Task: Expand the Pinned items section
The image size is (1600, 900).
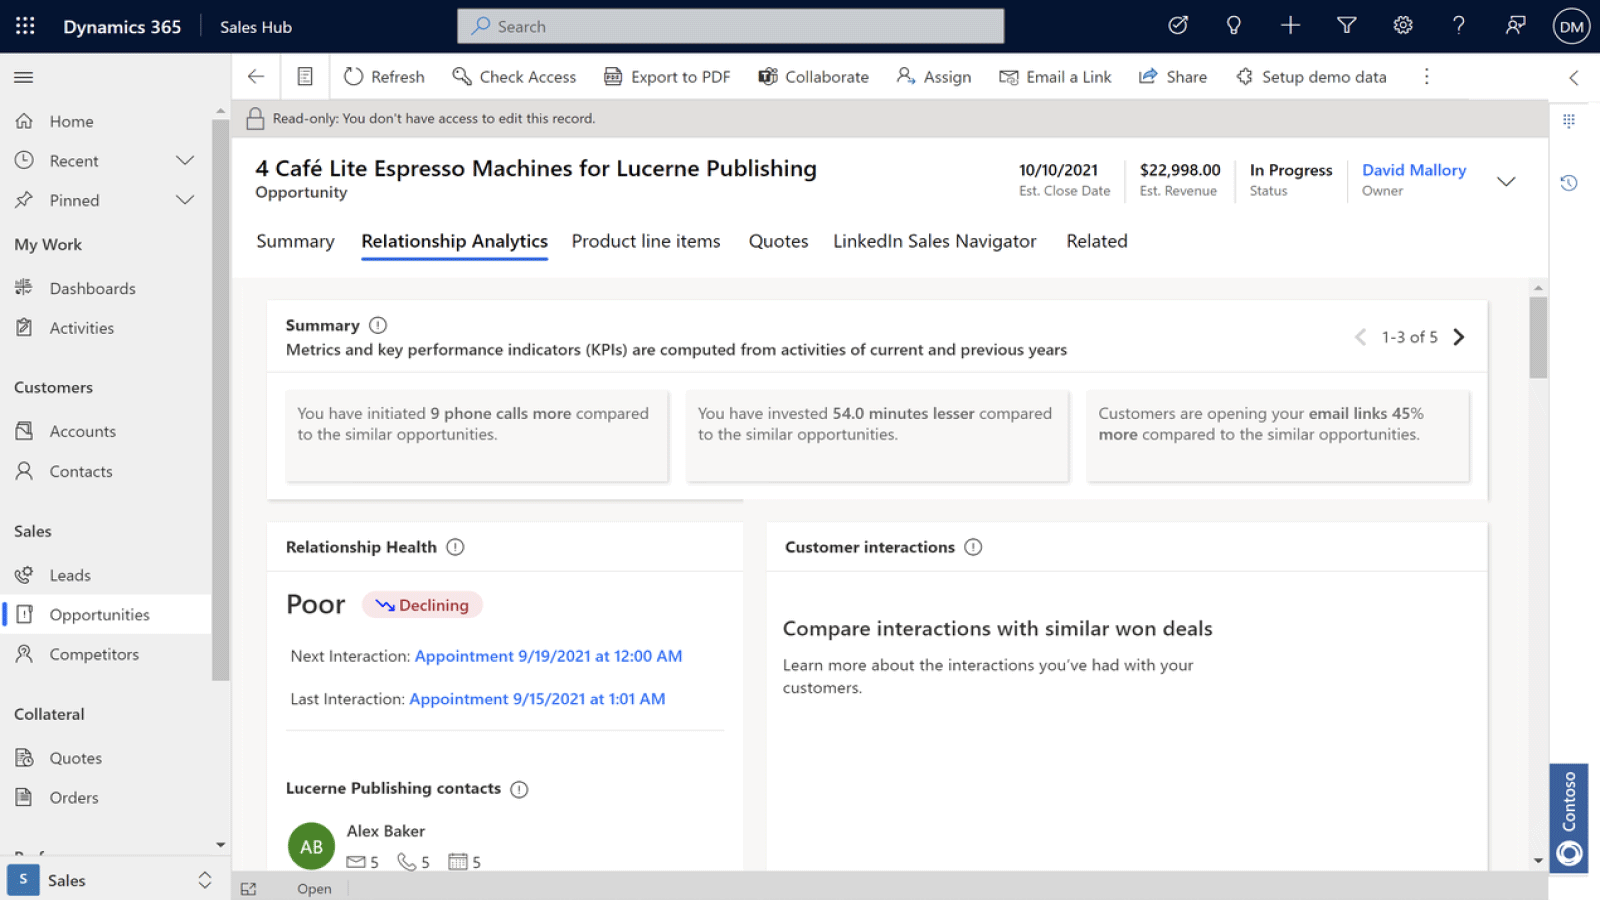Action: [x=185, y=199]
